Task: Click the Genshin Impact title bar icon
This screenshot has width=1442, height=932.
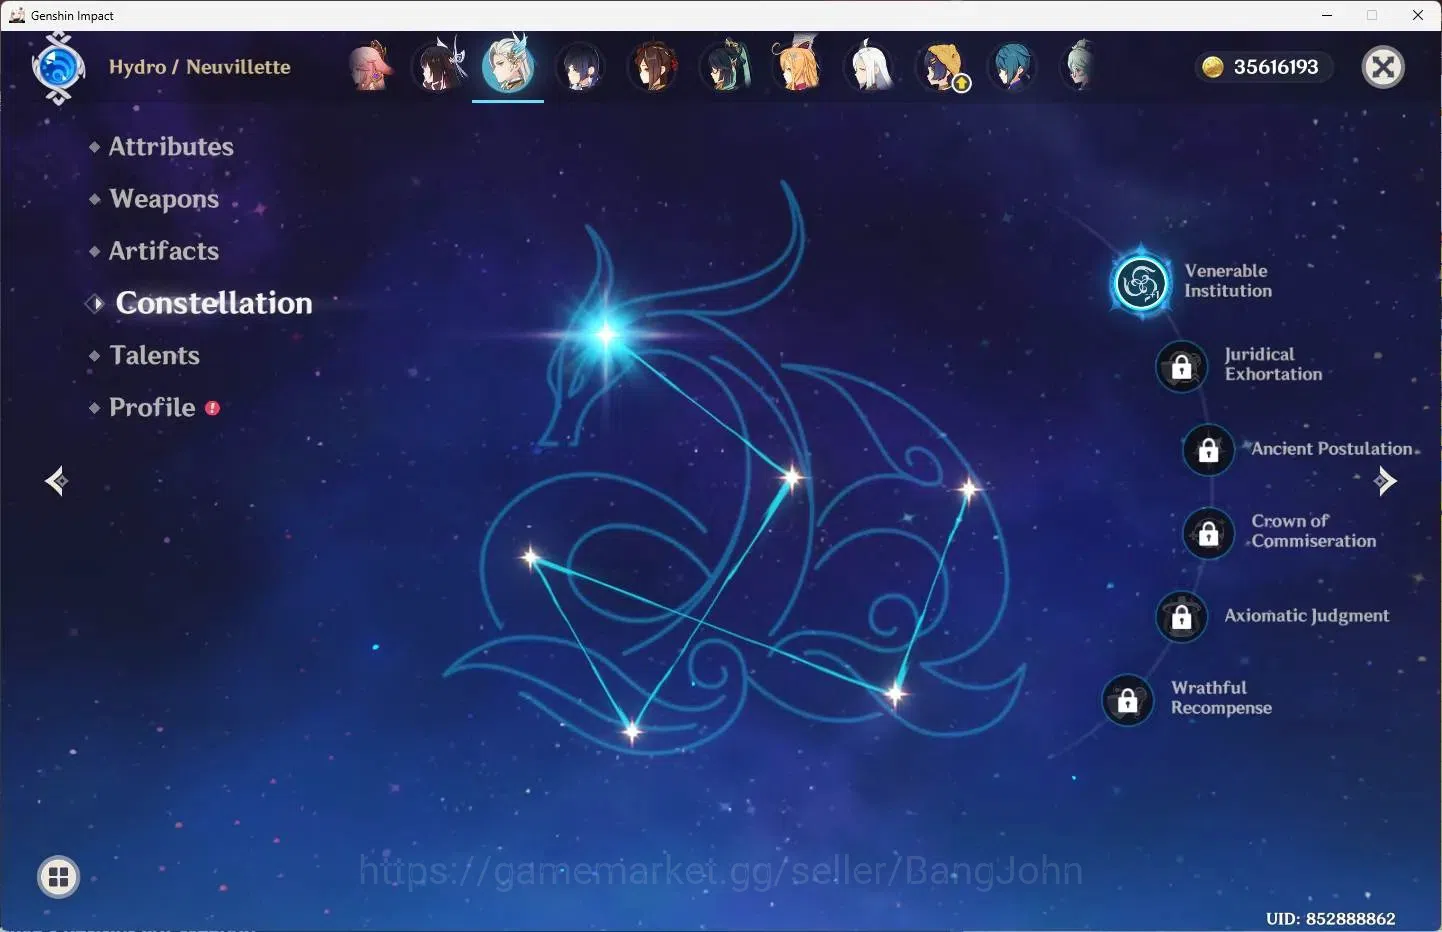Action: [x=16, y=15]
